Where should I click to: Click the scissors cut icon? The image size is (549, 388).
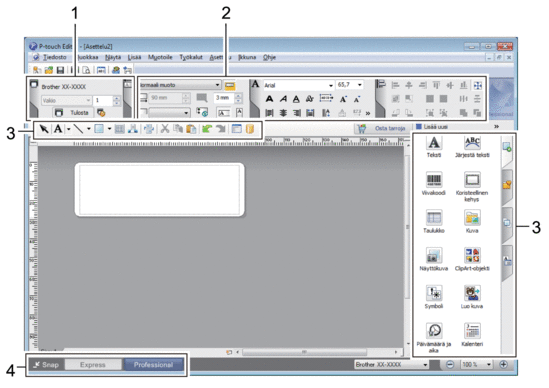coord(165,129)
